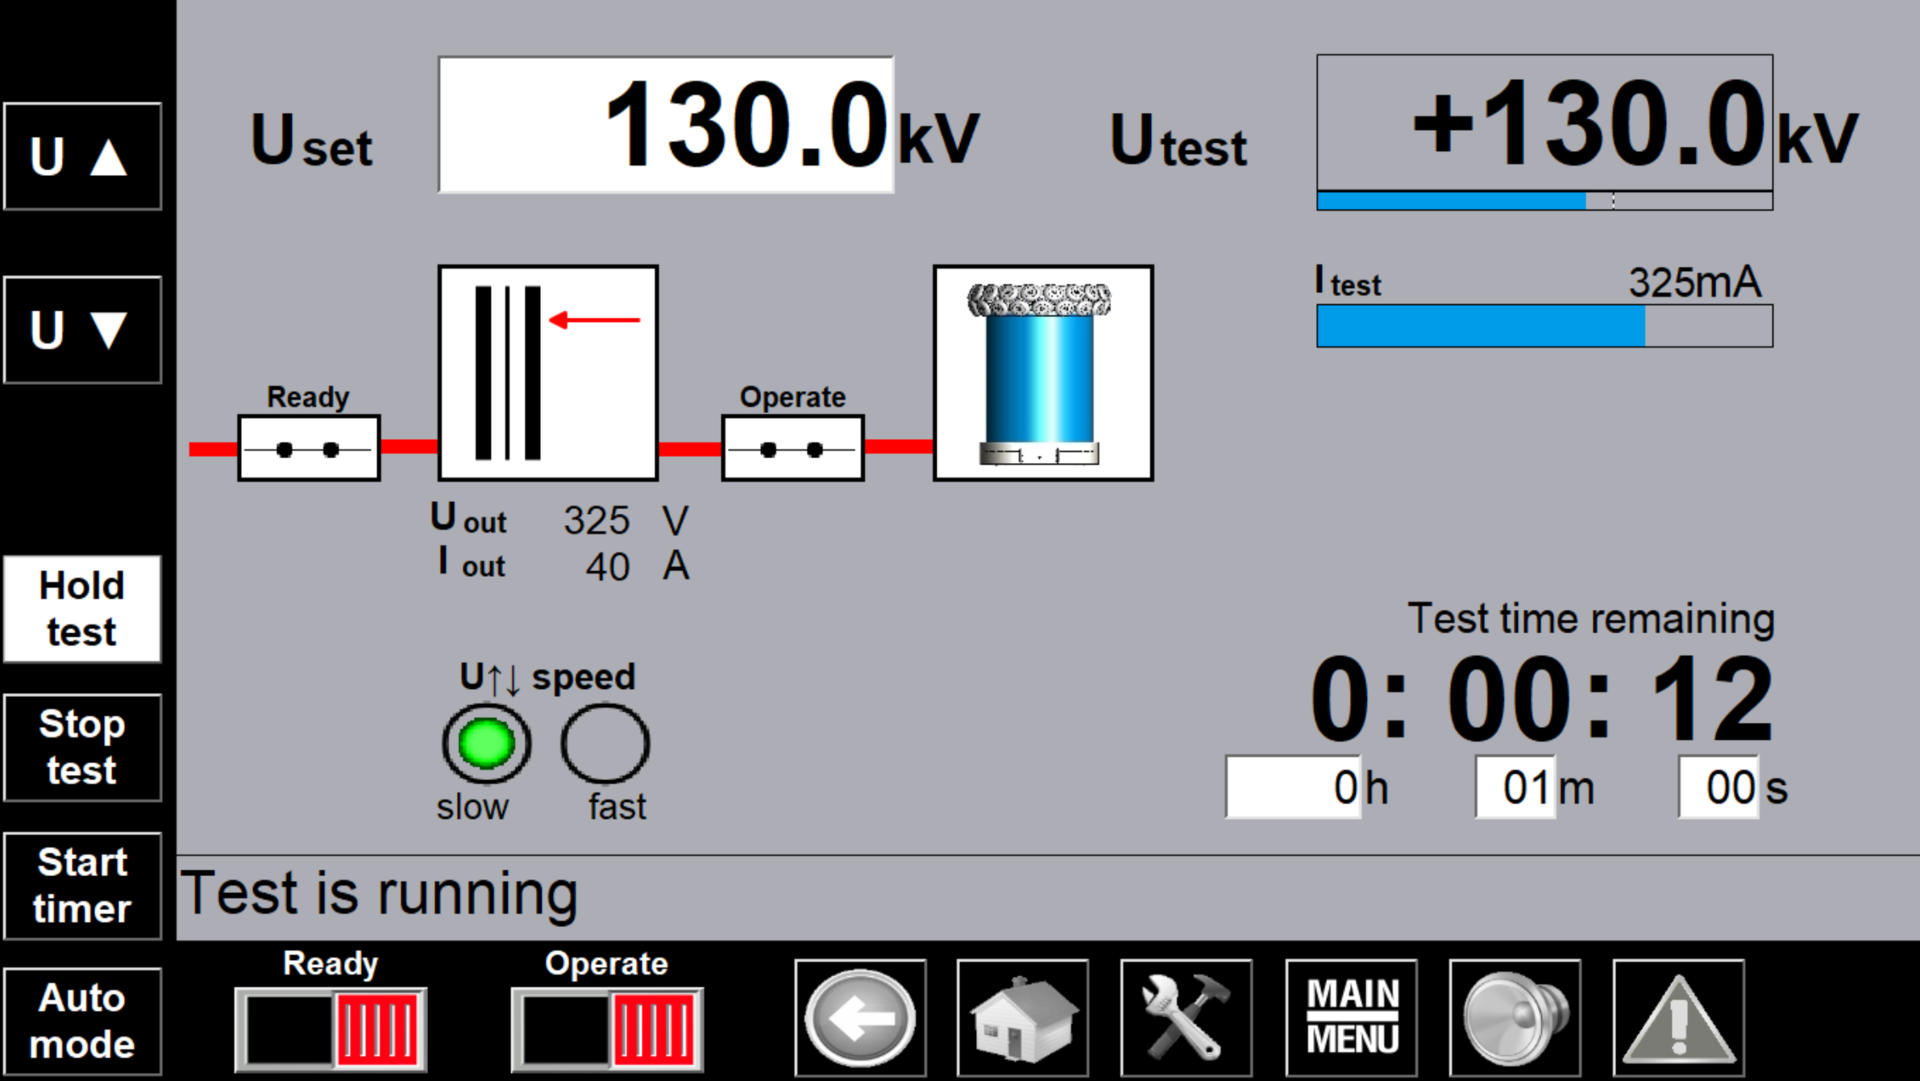This screenshot has width=1920, height=1081.
Task: Click the transformer symbol box
Action: click(548, 373)
